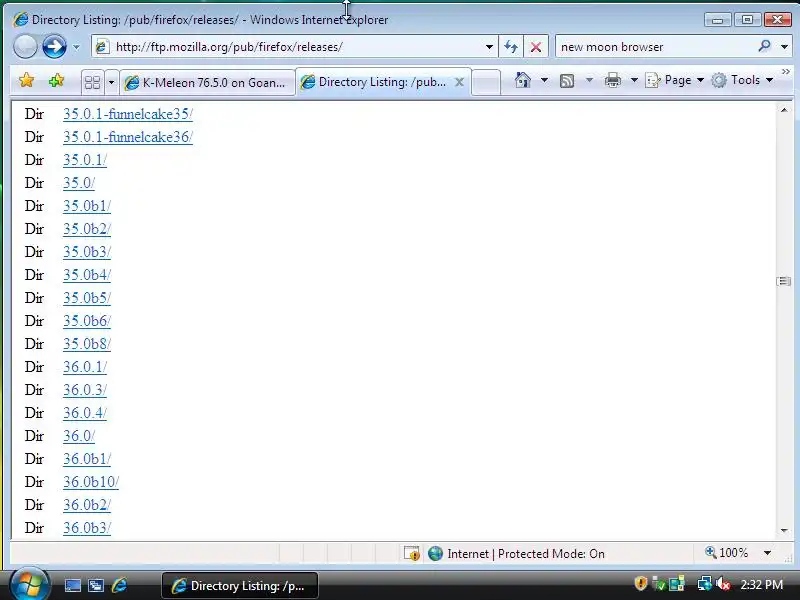800x600 pixels.
Task: Switch to the K-Meleon 76.5.0 tab
Action: point(207,83)
